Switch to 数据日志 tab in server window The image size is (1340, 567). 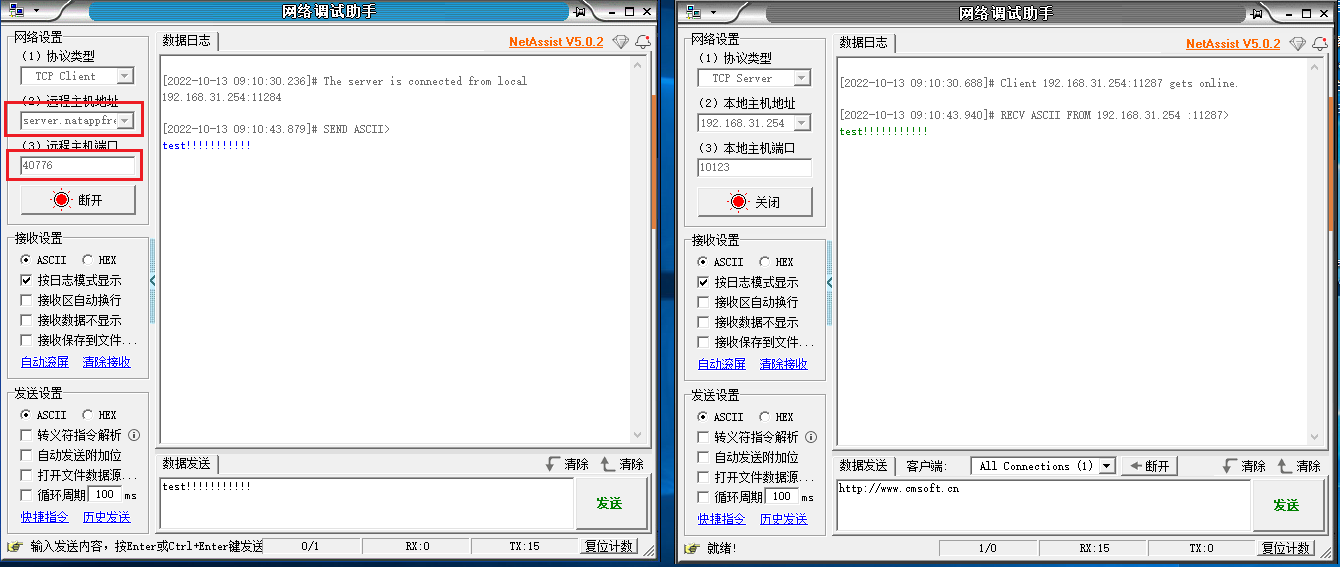[864, 43]
